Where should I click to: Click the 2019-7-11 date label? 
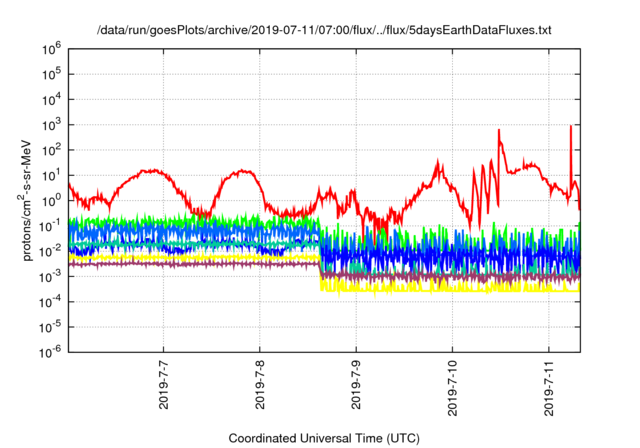549,388
